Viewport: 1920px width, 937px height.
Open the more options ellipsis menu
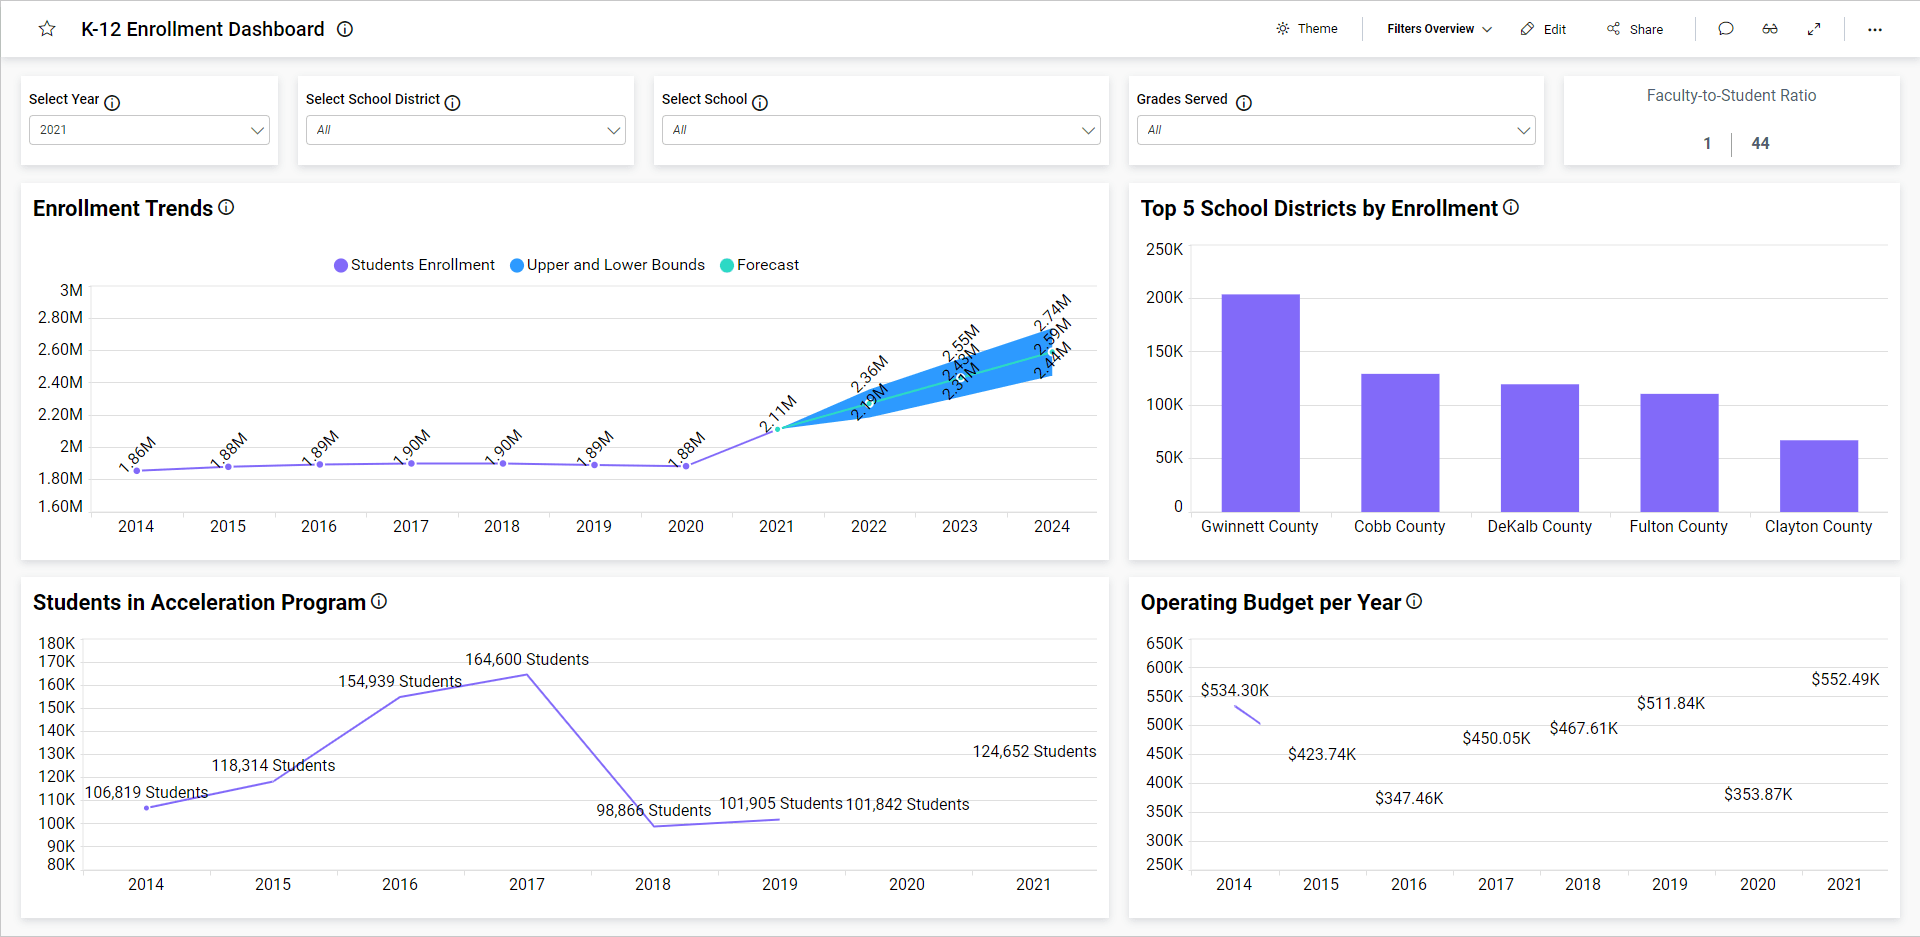[x=1875, y=29]
